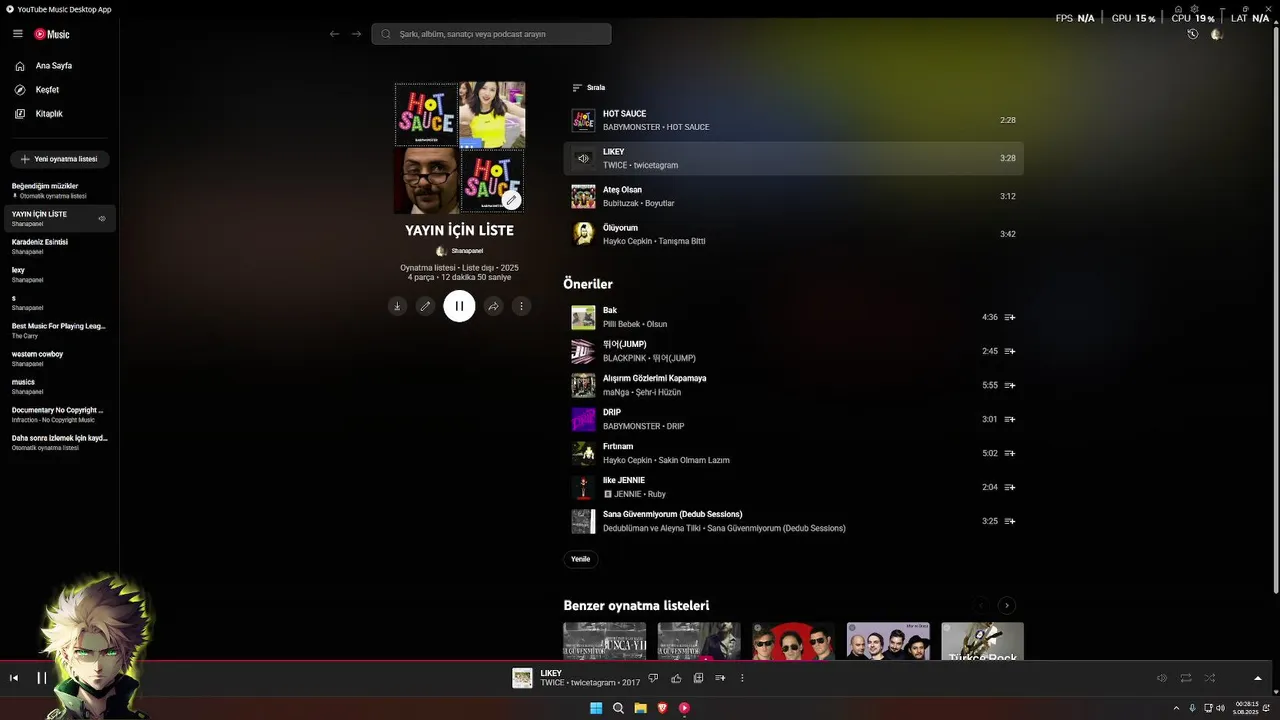The height and width of the screenshot is (720, 1280).
Task: Toggle shuffle mode
Action: (1210, 678)
